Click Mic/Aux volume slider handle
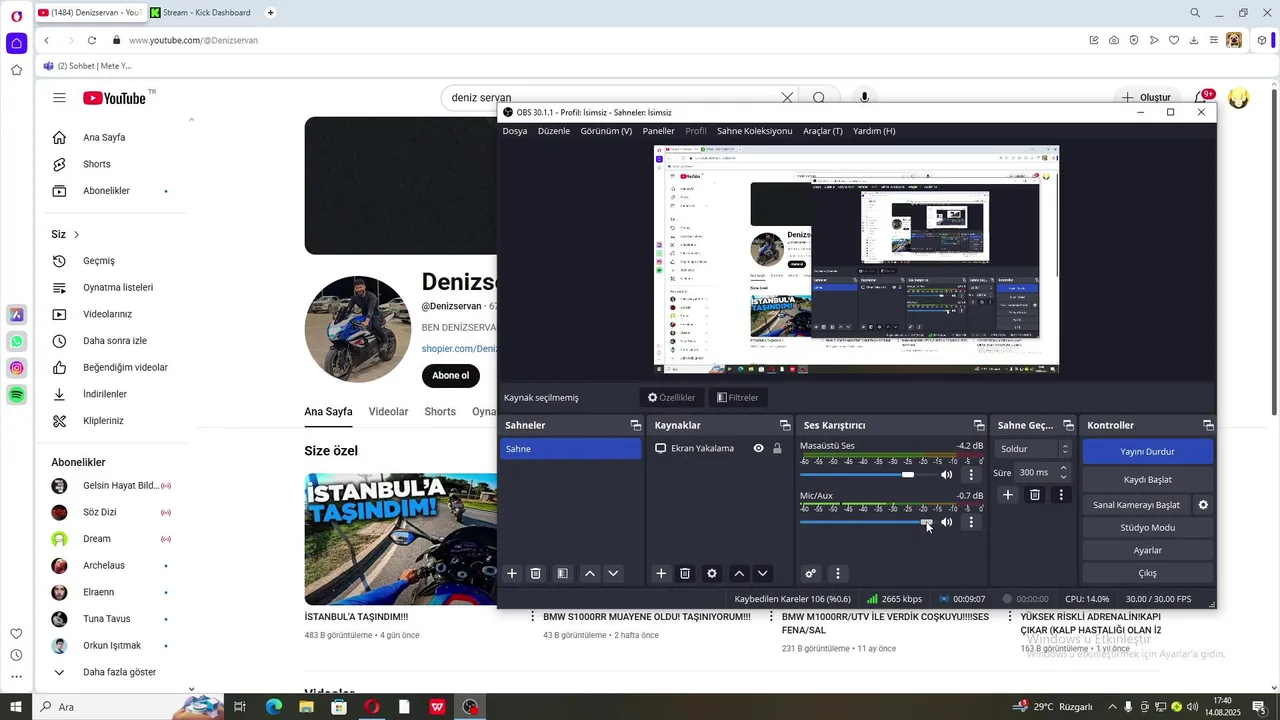This screenshot has height=720, width=1280. (927, 522)
